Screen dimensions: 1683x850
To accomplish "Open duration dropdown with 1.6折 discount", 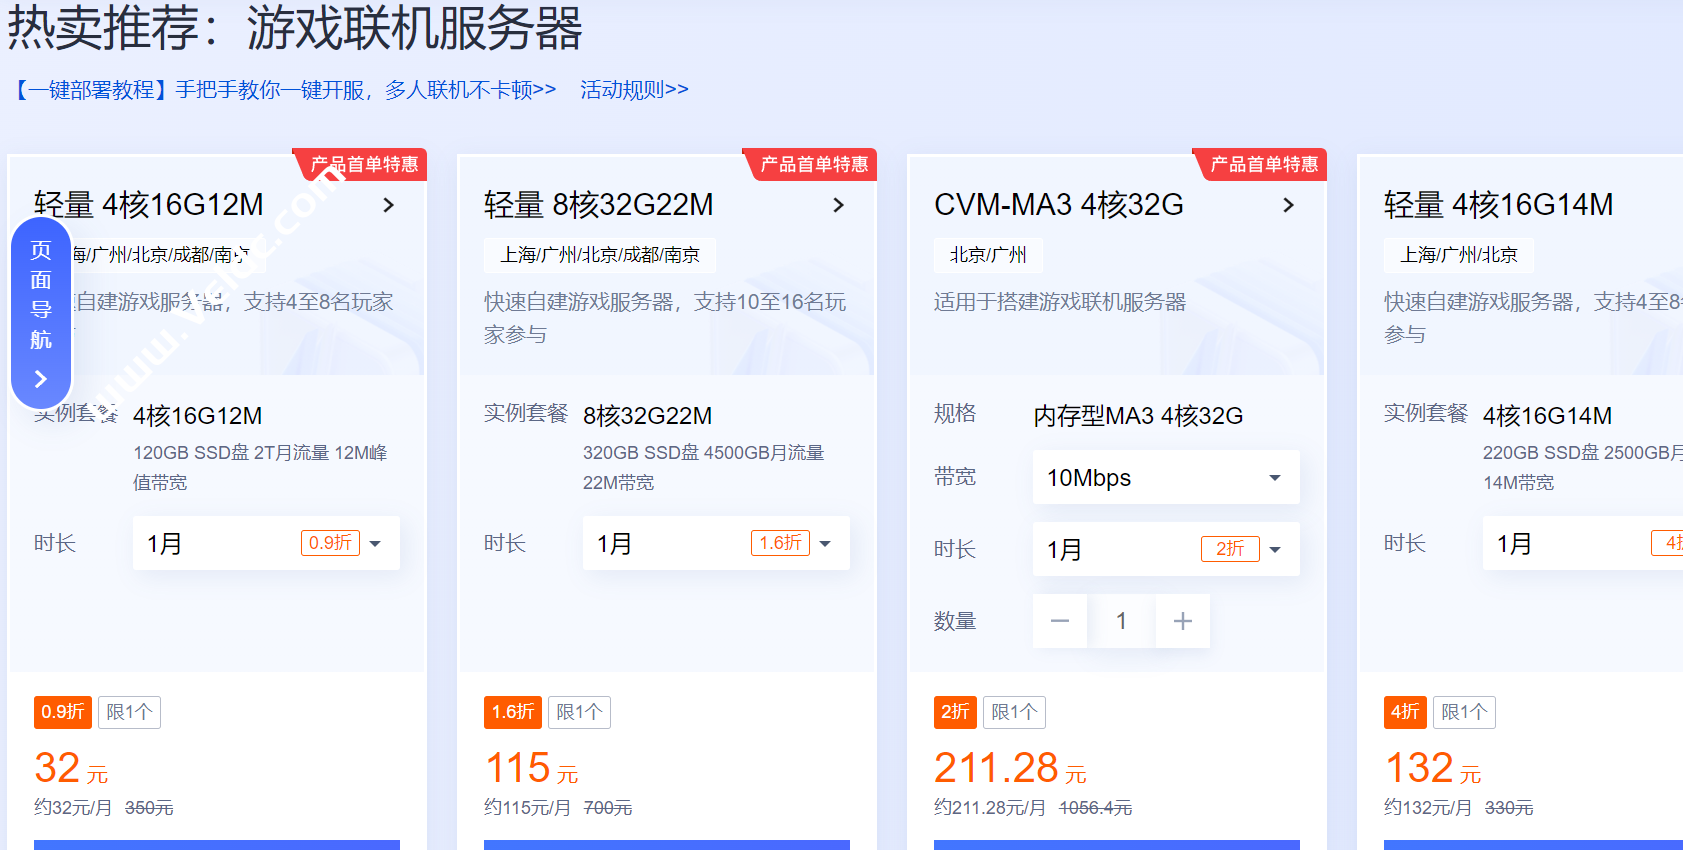I will (716, 543).
